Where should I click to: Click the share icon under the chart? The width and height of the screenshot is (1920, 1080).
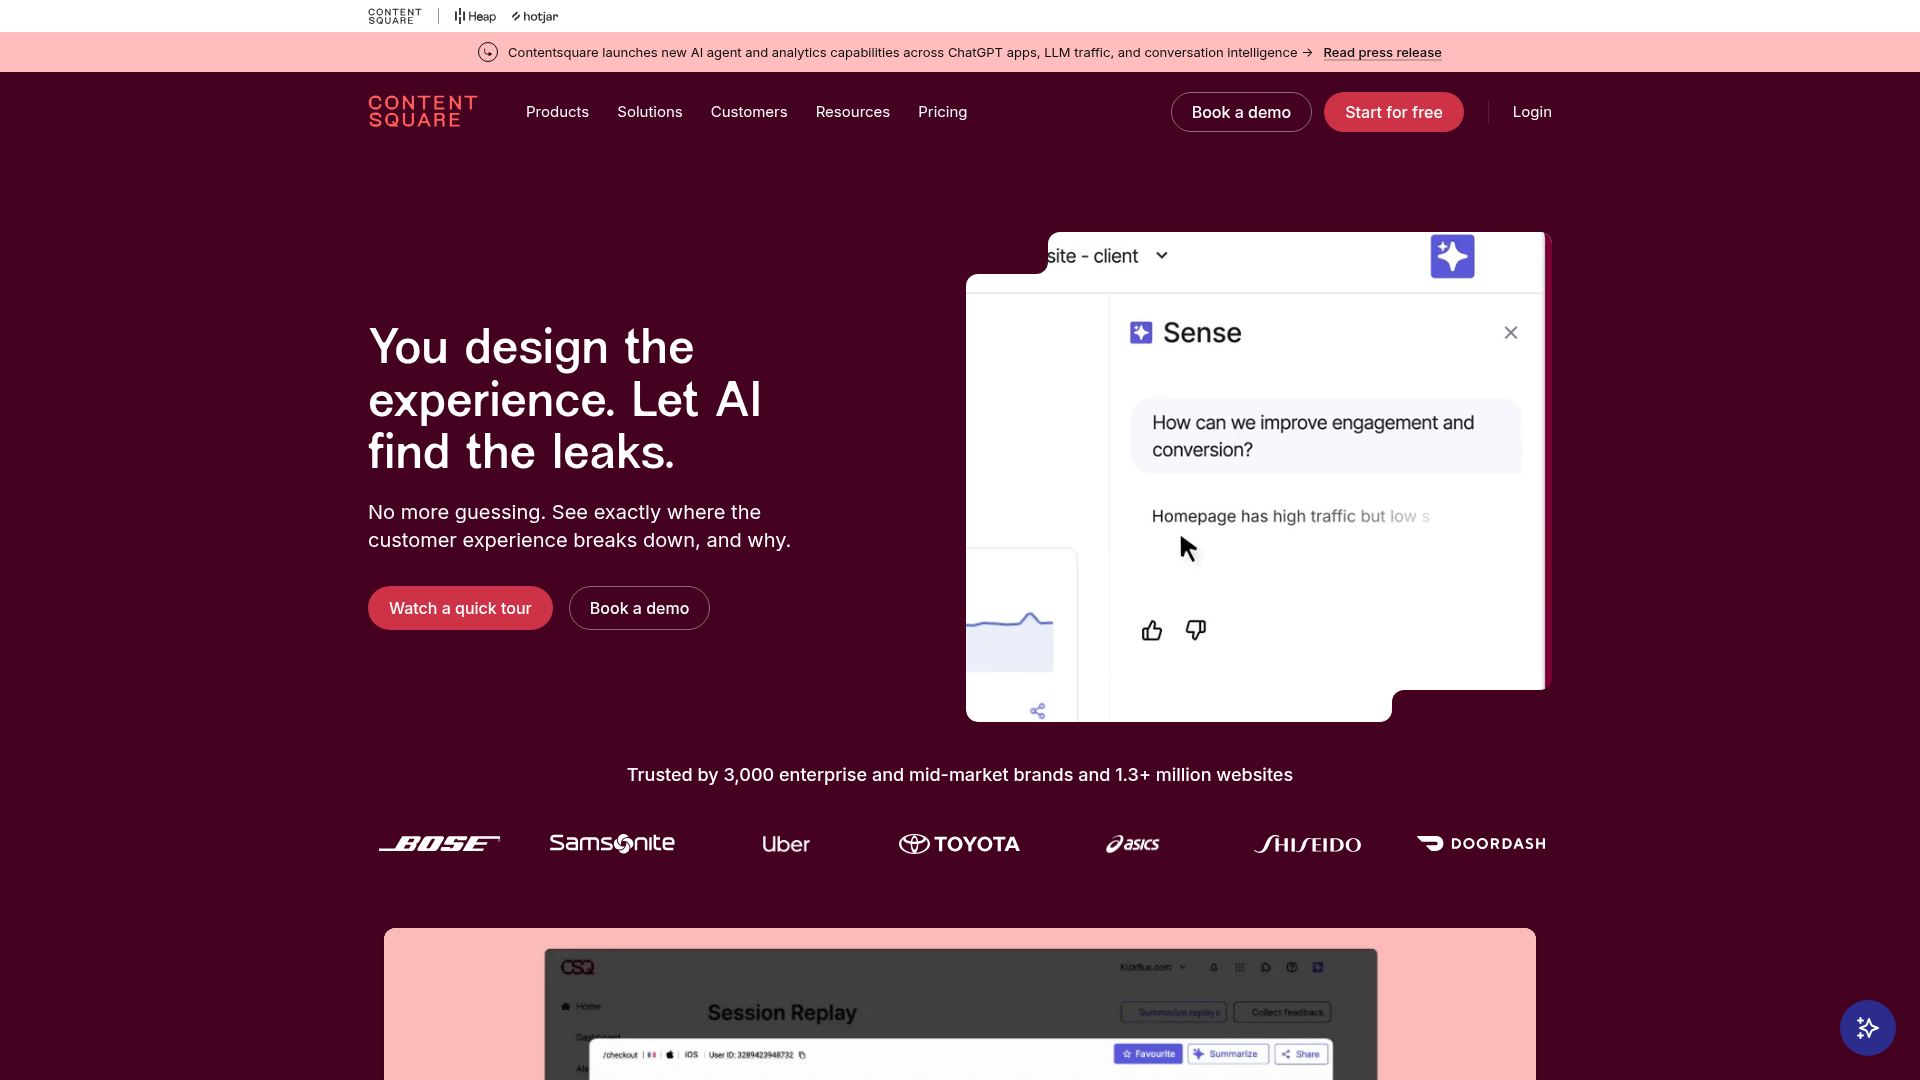coord(1038,711)
